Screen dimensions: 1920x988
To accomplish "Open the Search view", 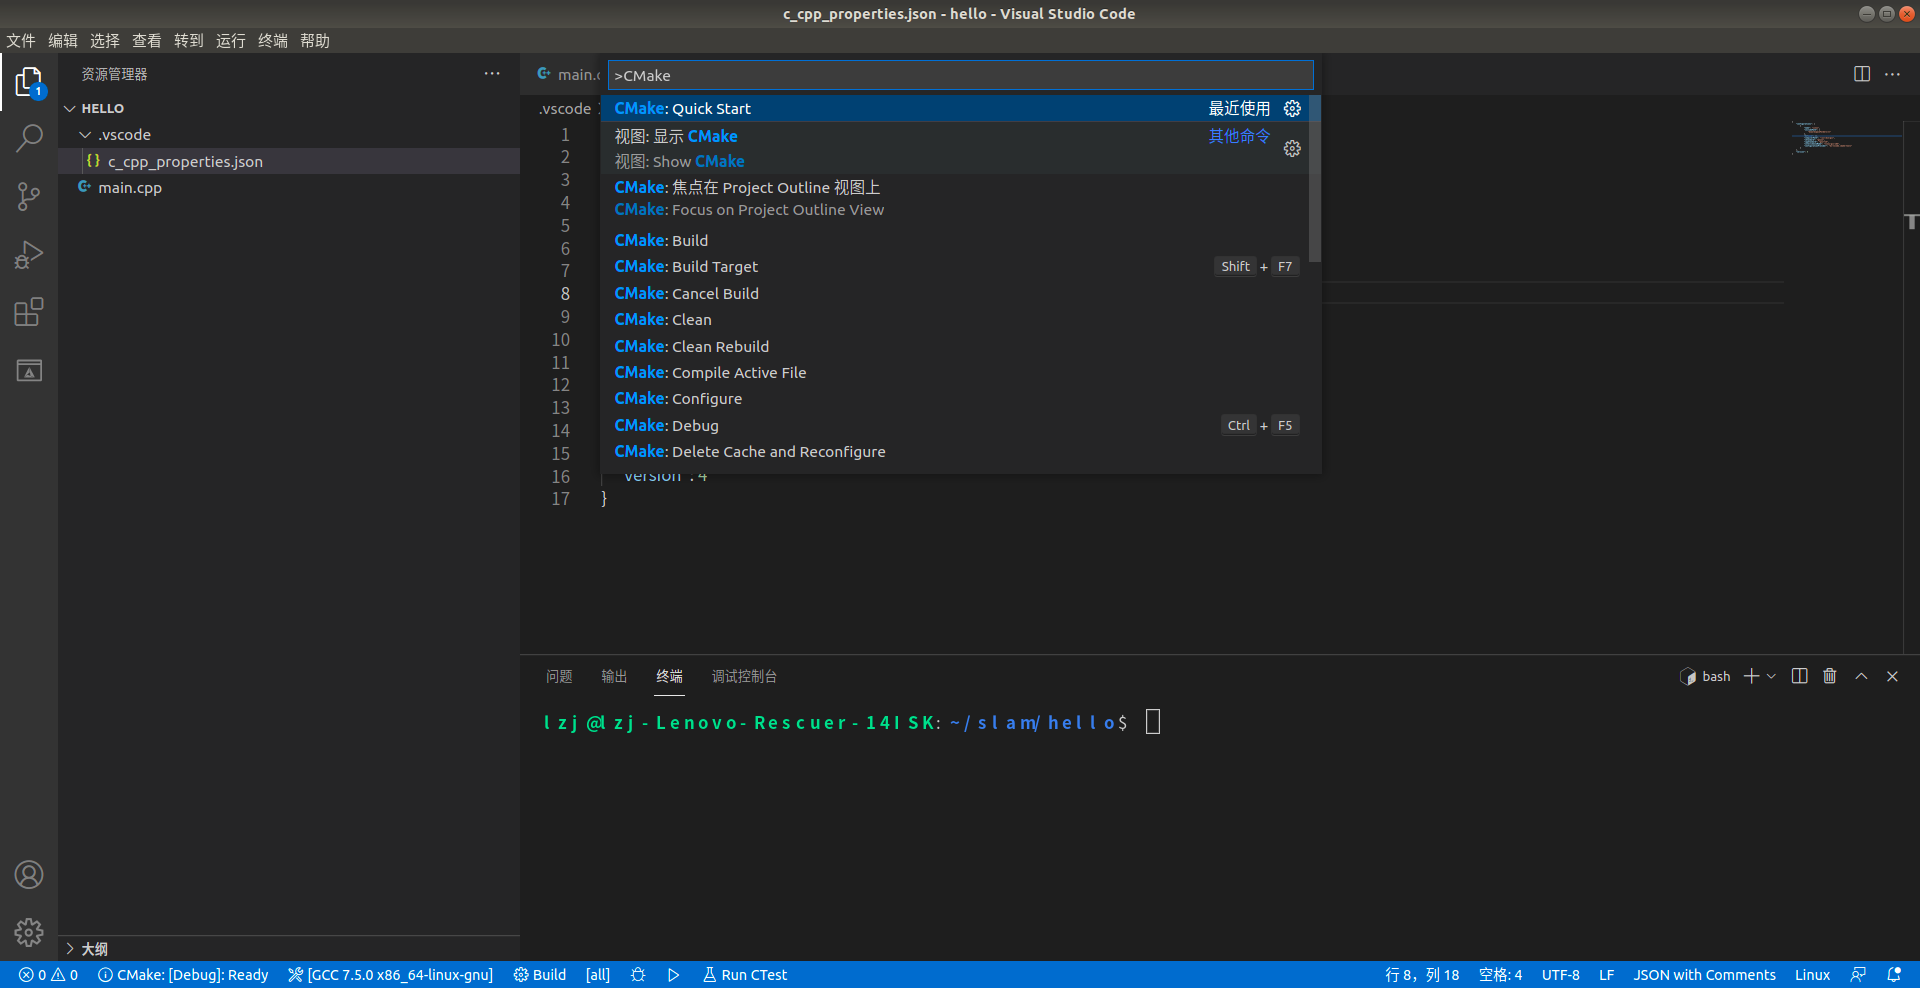I will (x=29, y=138).
